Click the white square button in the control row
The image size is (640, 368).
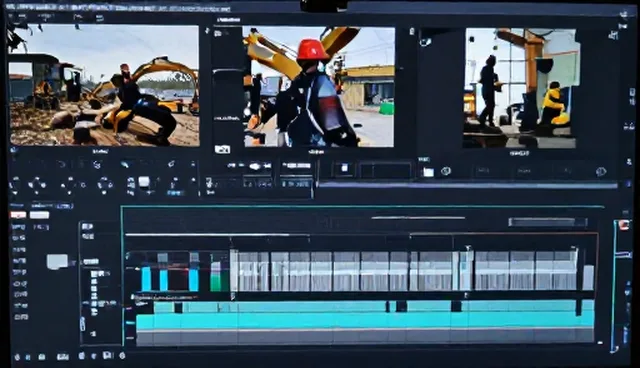(x=144, y=181)
